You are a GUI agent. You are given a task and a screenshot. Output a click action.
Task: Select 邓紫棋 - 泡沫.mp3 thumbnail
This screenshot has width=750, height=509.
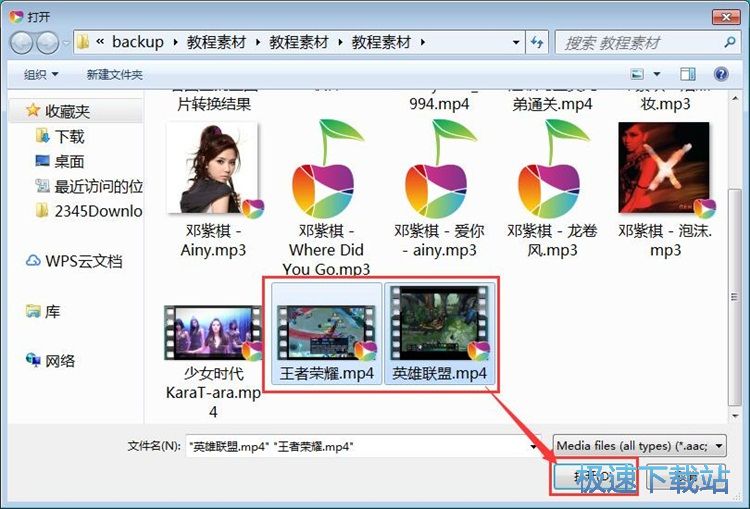coord(665,167)
